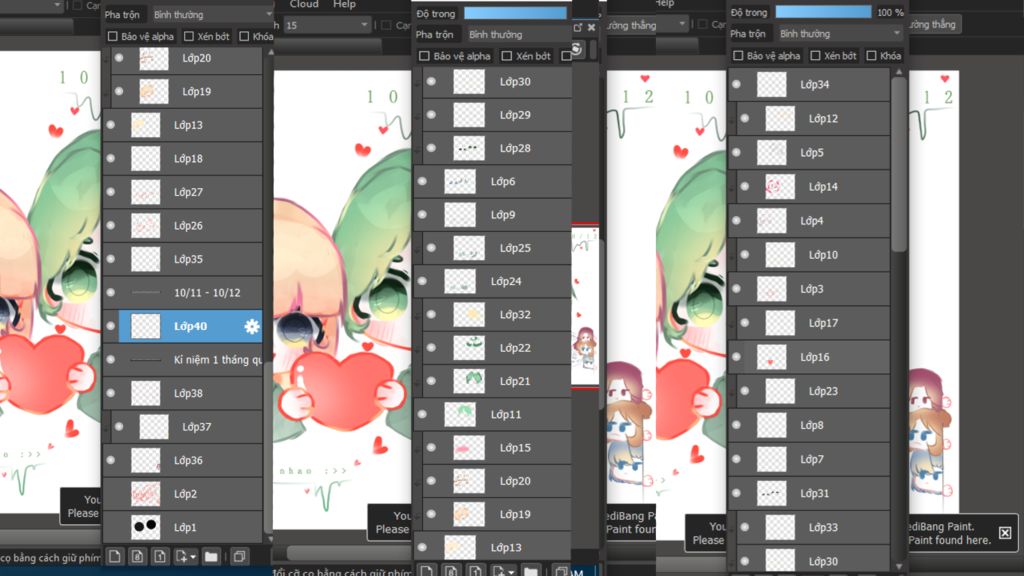Click the navigator preview of the chibi drawing
This screenshot has width=1024, height=576.
(x=585, y=307)
